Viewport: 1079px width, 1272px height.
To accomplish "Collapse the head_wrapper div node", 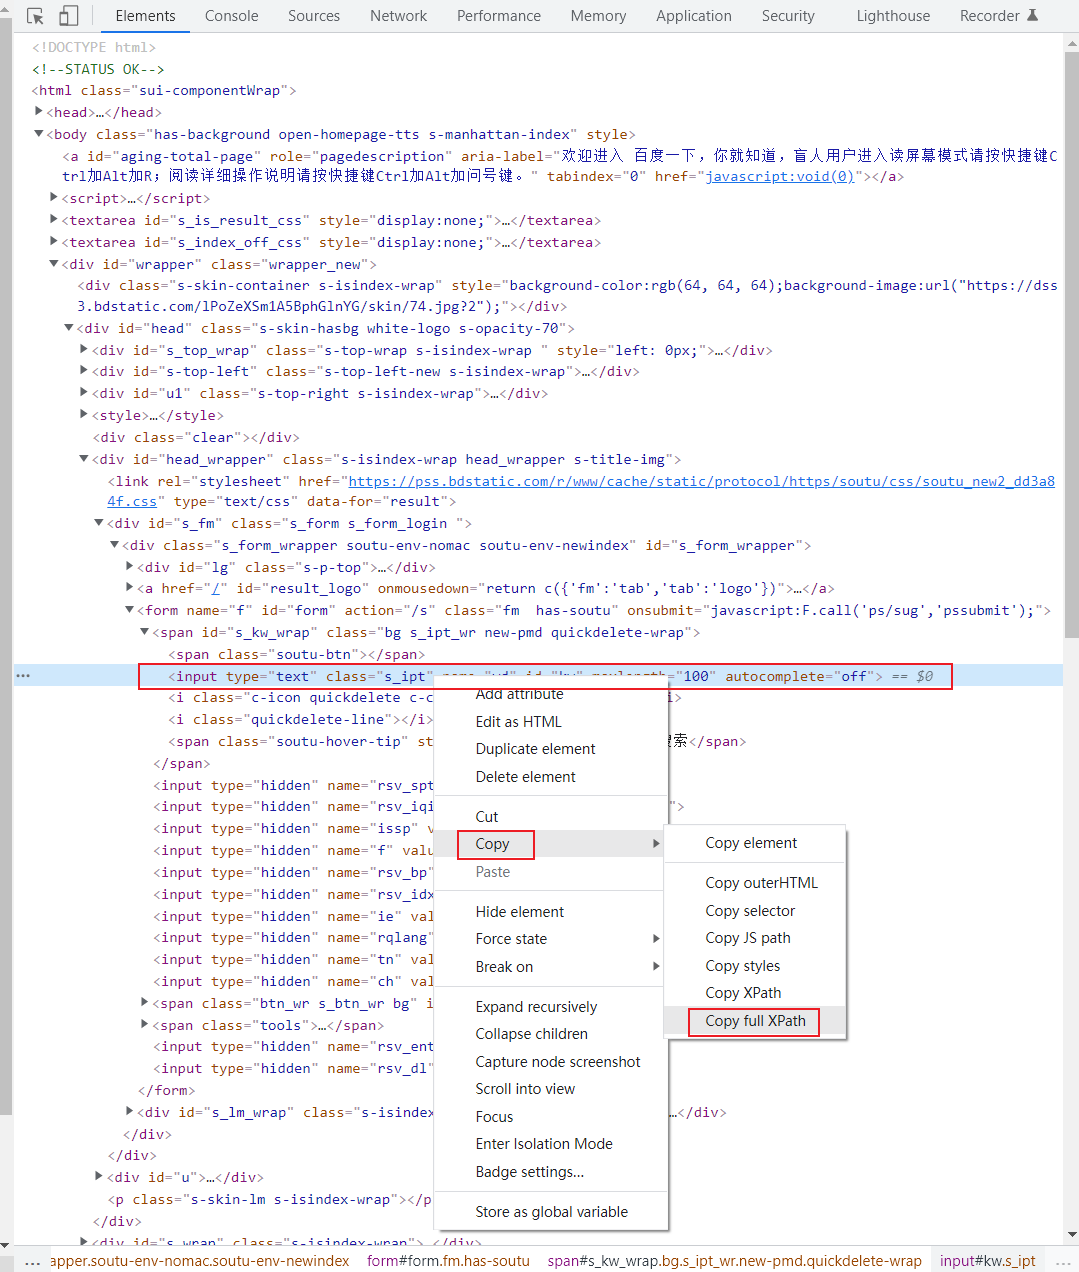I will 84,459.
